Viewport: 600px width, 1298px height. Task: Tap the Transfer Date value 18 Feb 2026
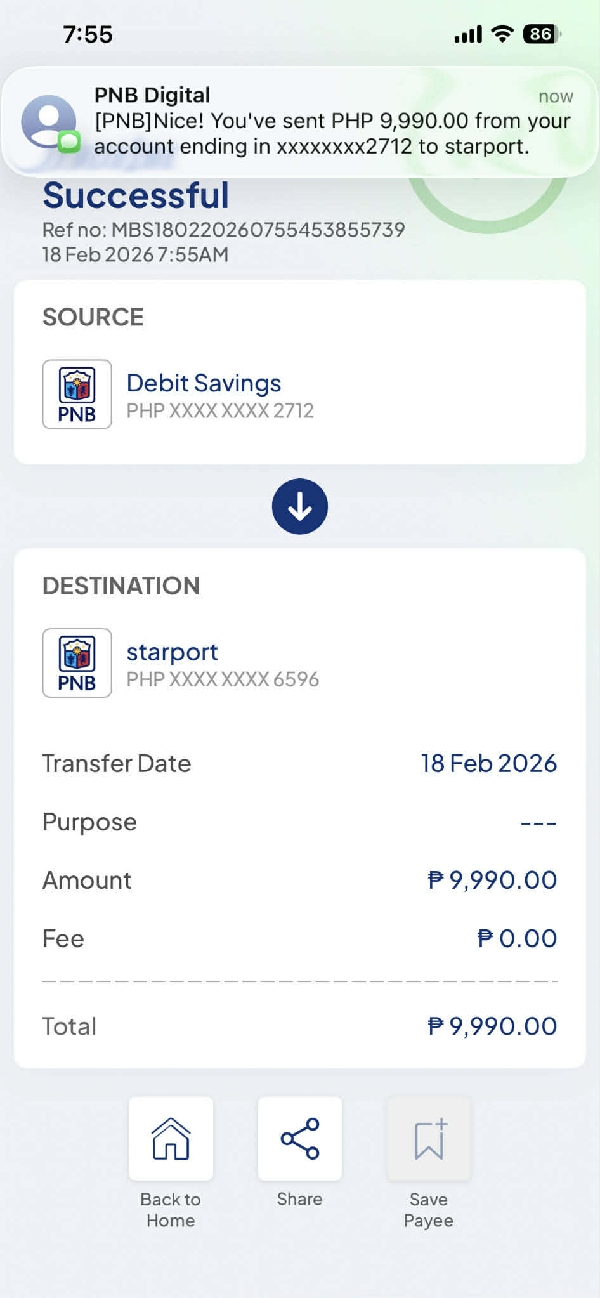[488, 764]
